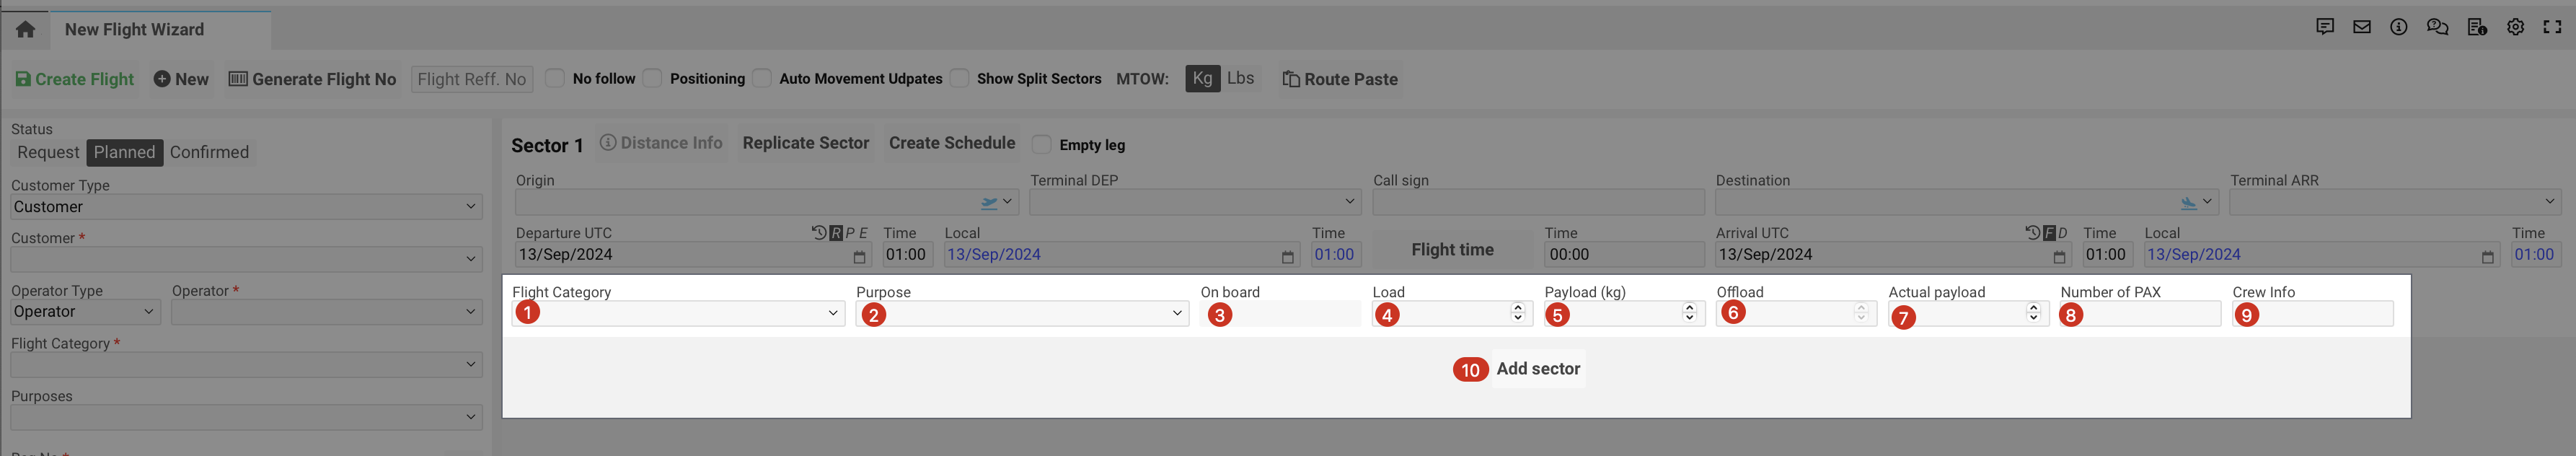Click the home icon
Viewport: 2576px width, 456px height.
(25, 30)
